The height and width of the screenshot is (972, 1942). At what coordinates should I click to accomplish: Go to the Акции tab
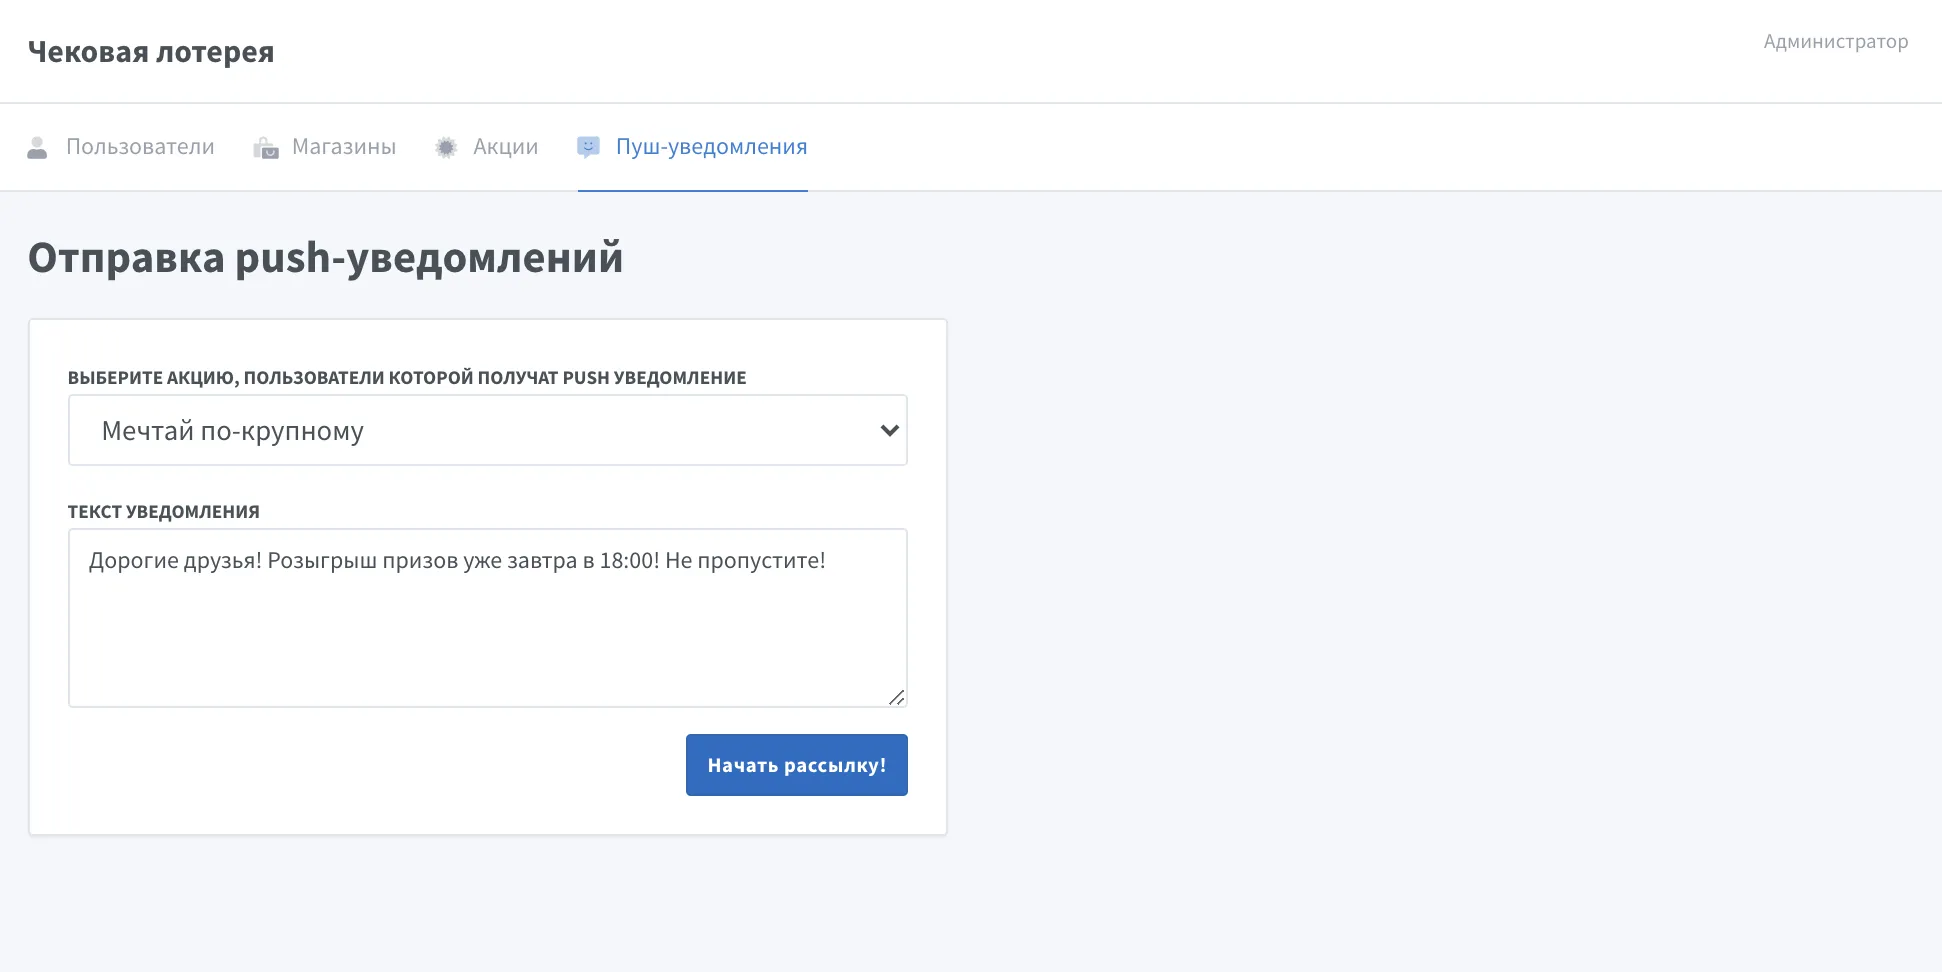click(x=505, y=147)
